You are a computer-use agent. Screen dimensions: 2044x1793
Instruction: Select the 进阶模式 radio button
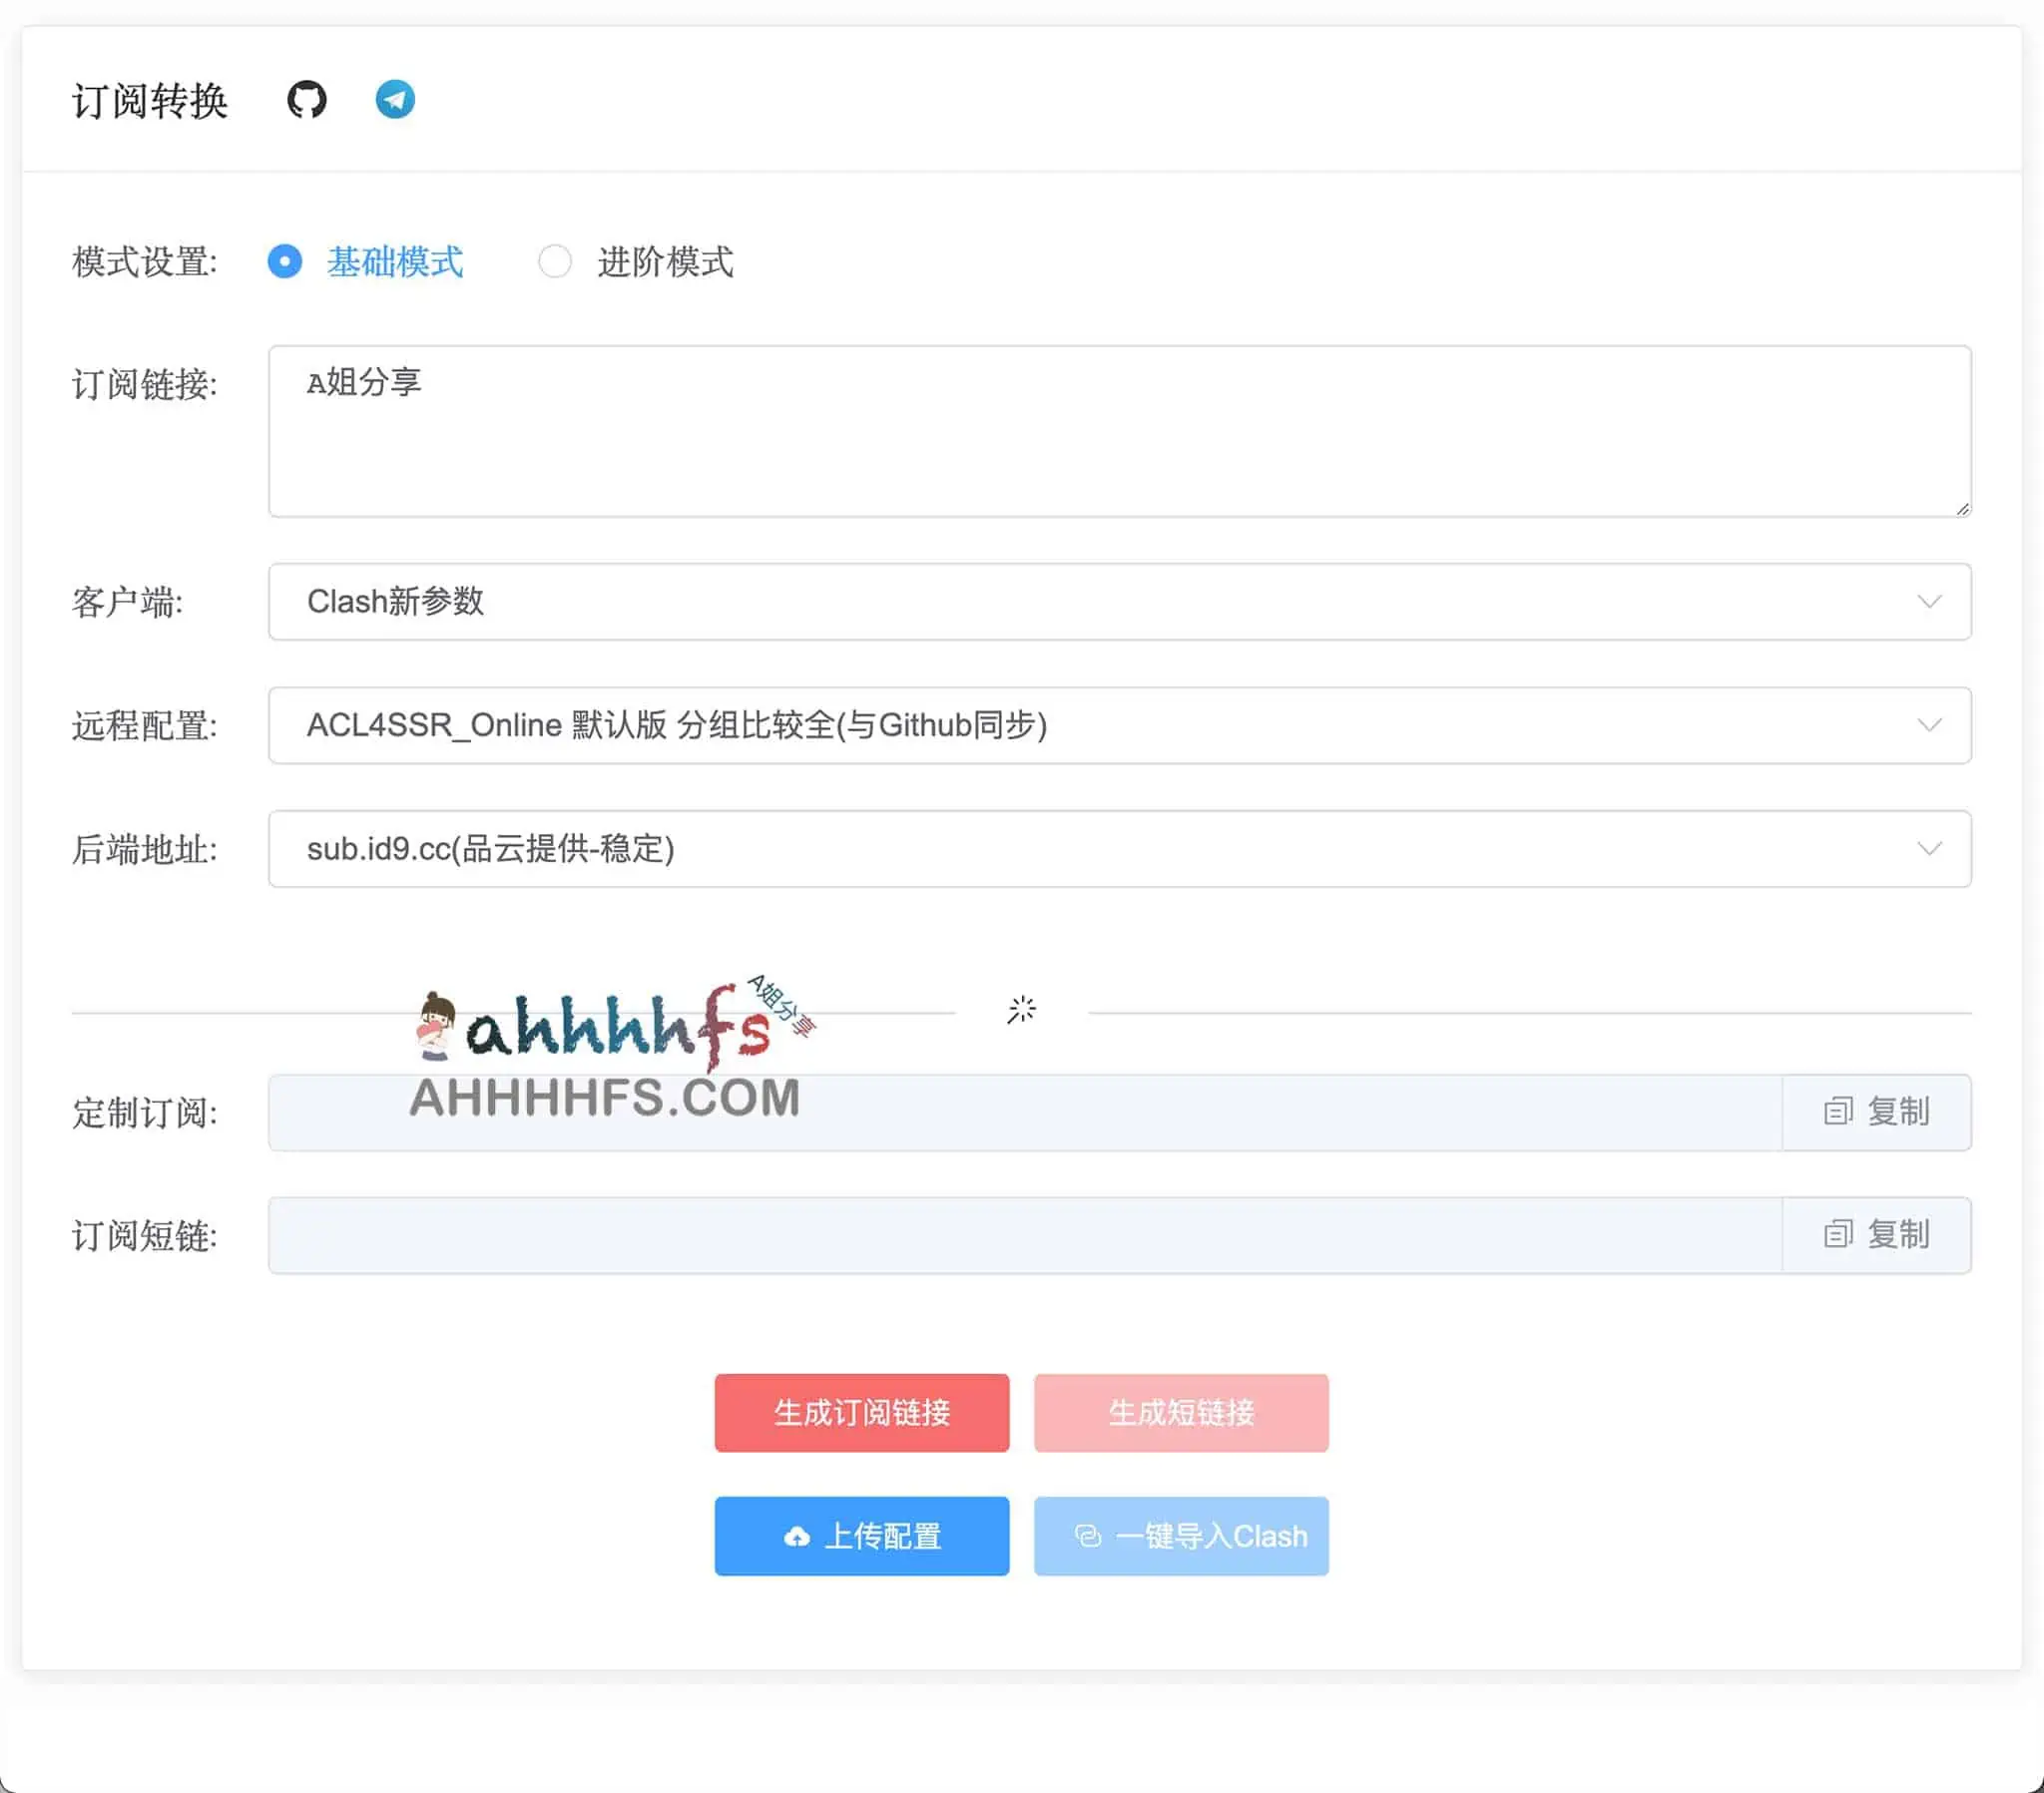(x=556, y=261)
